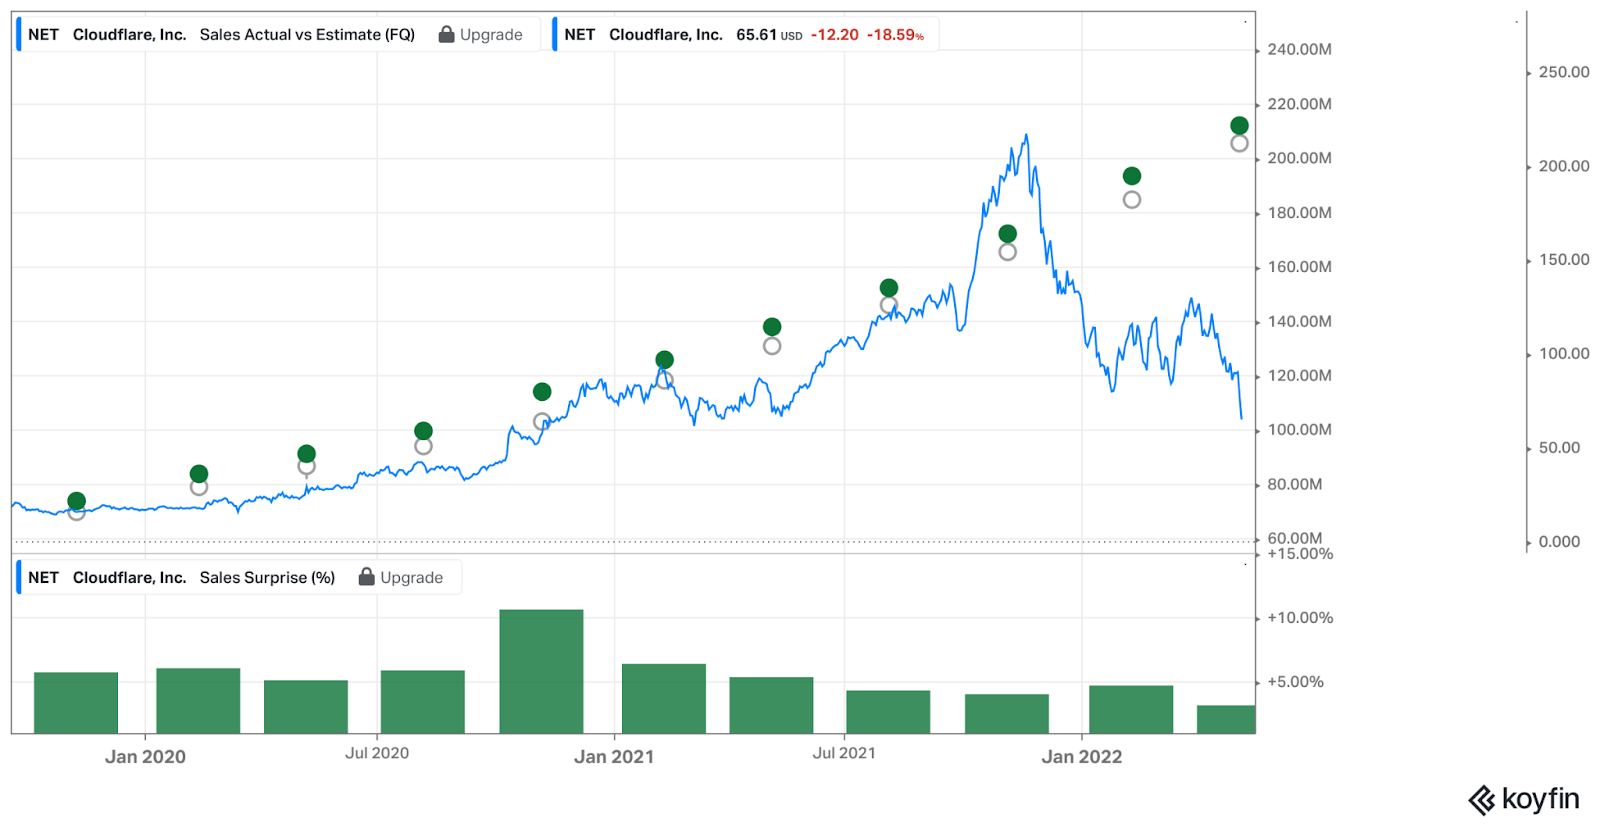Select the NET price legend showing 65.61 USD
Image resolution: width=1600 pixels, height=827 pixels.
[x=744, y=34]
